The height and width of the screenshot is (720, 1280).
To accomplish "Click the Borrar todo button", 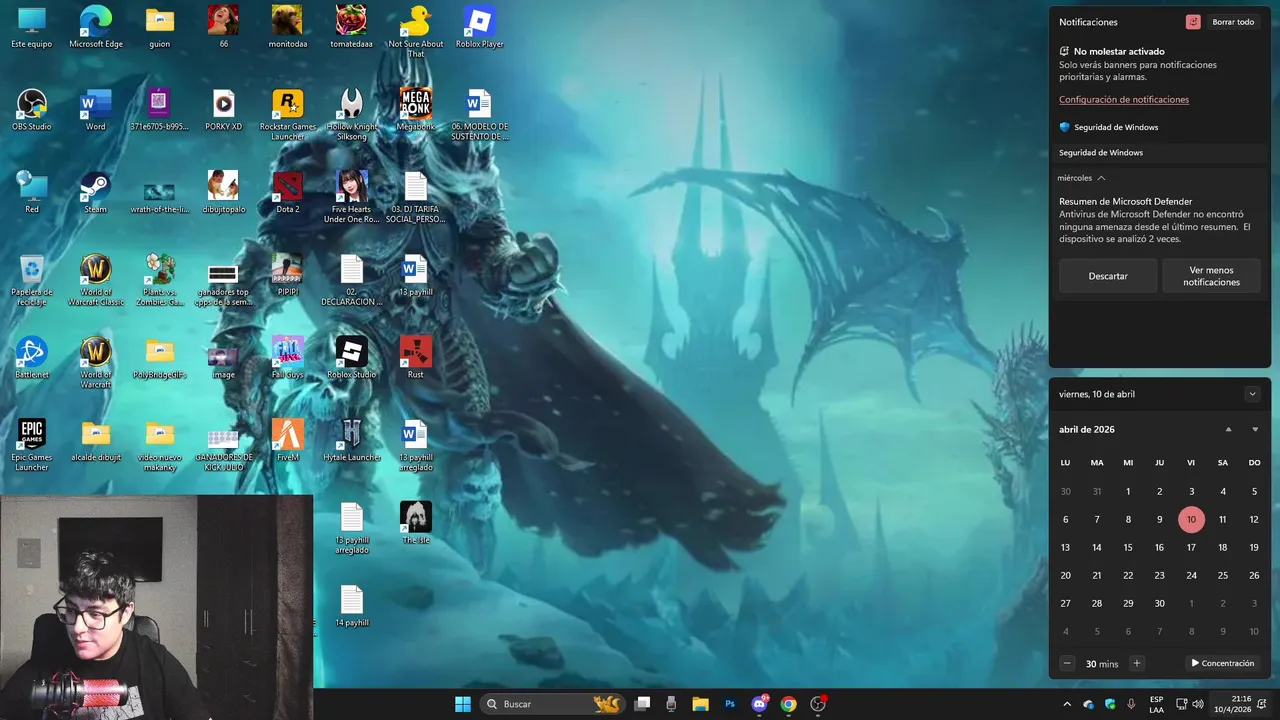I will click(1232, 22).
